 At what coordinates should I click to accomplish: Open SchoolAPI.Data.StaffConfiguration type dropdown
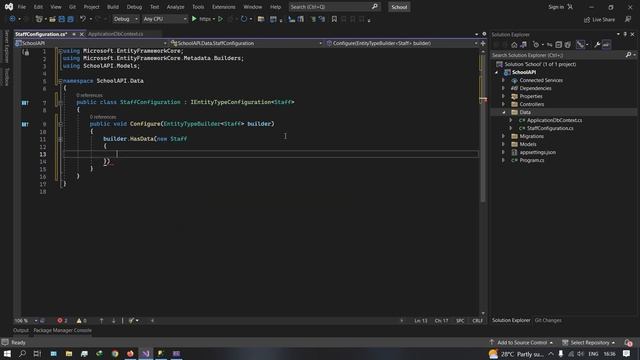247,43
